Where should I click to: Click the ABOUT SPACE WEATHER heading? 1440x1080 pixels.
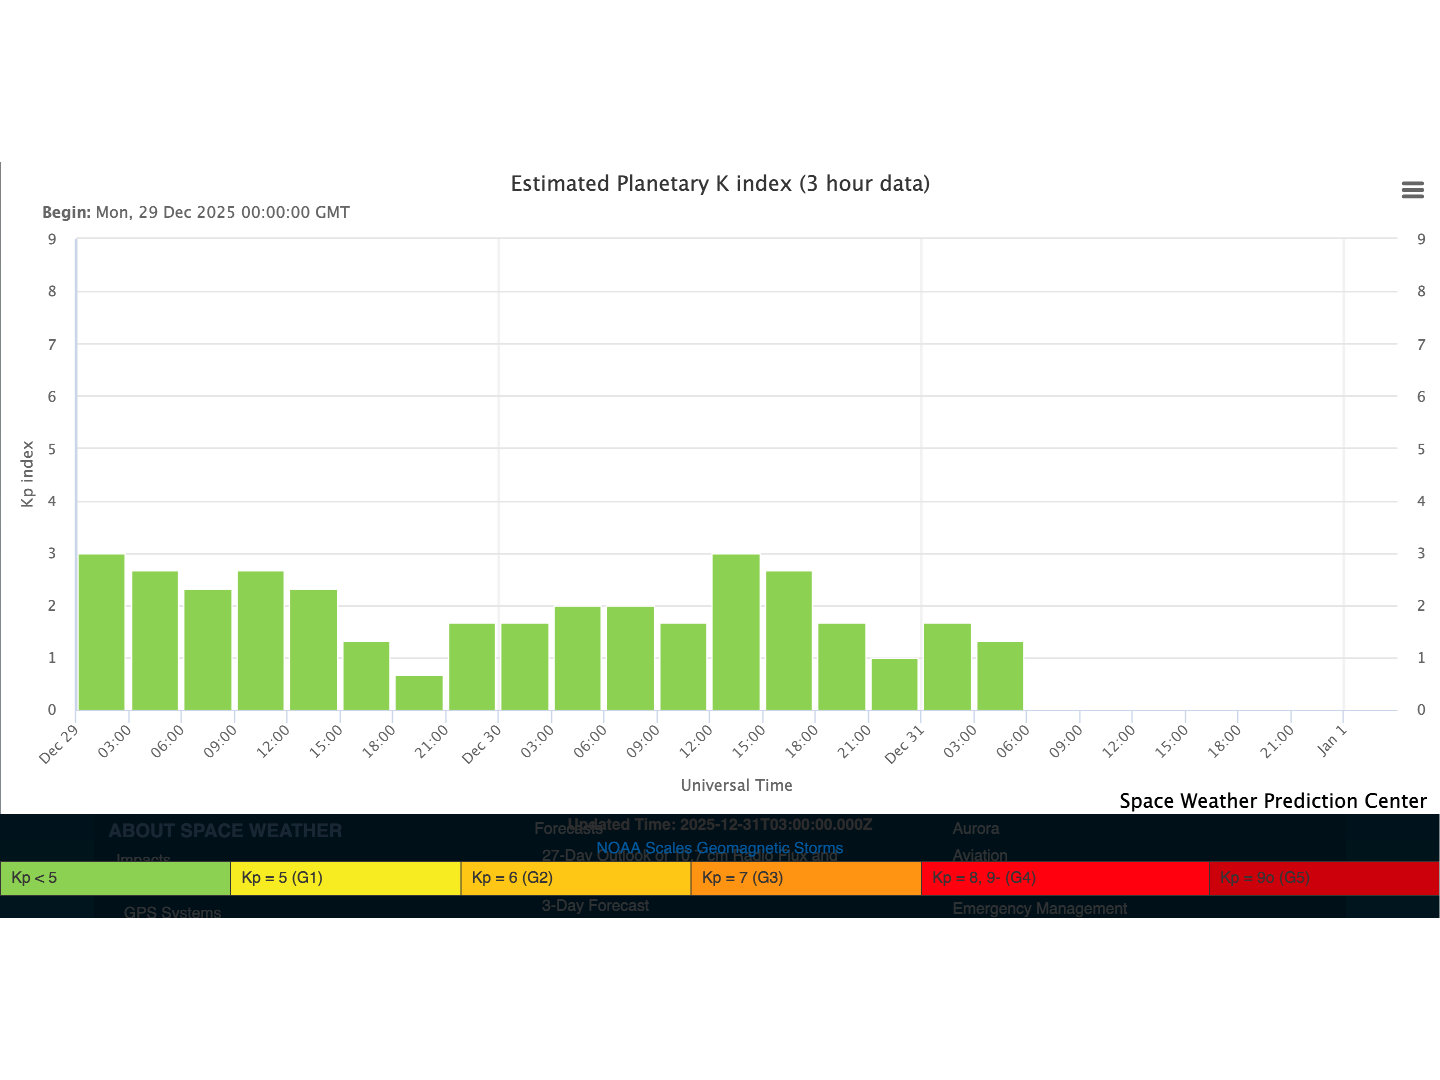(225, 831)
